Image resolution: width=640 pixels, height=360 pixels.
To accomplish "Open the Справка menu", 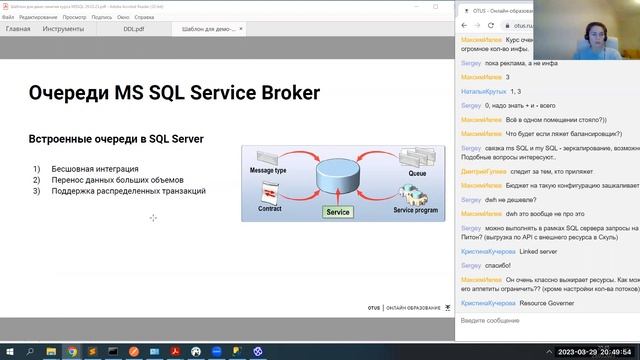I will coord(144,17).
